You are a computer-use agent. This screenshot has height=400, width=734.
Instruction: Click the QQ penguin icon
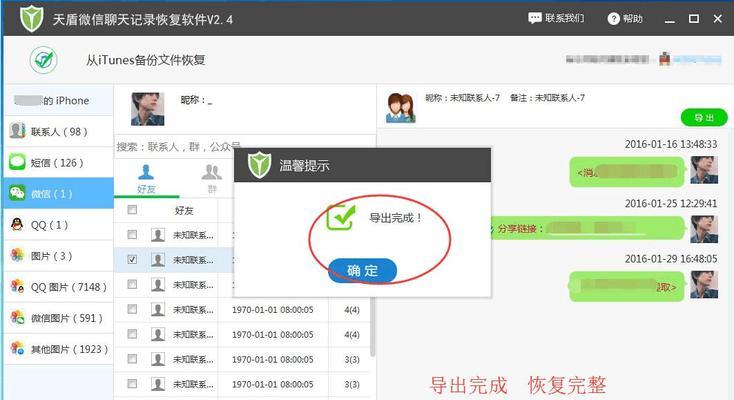click(x=17, y=224)
